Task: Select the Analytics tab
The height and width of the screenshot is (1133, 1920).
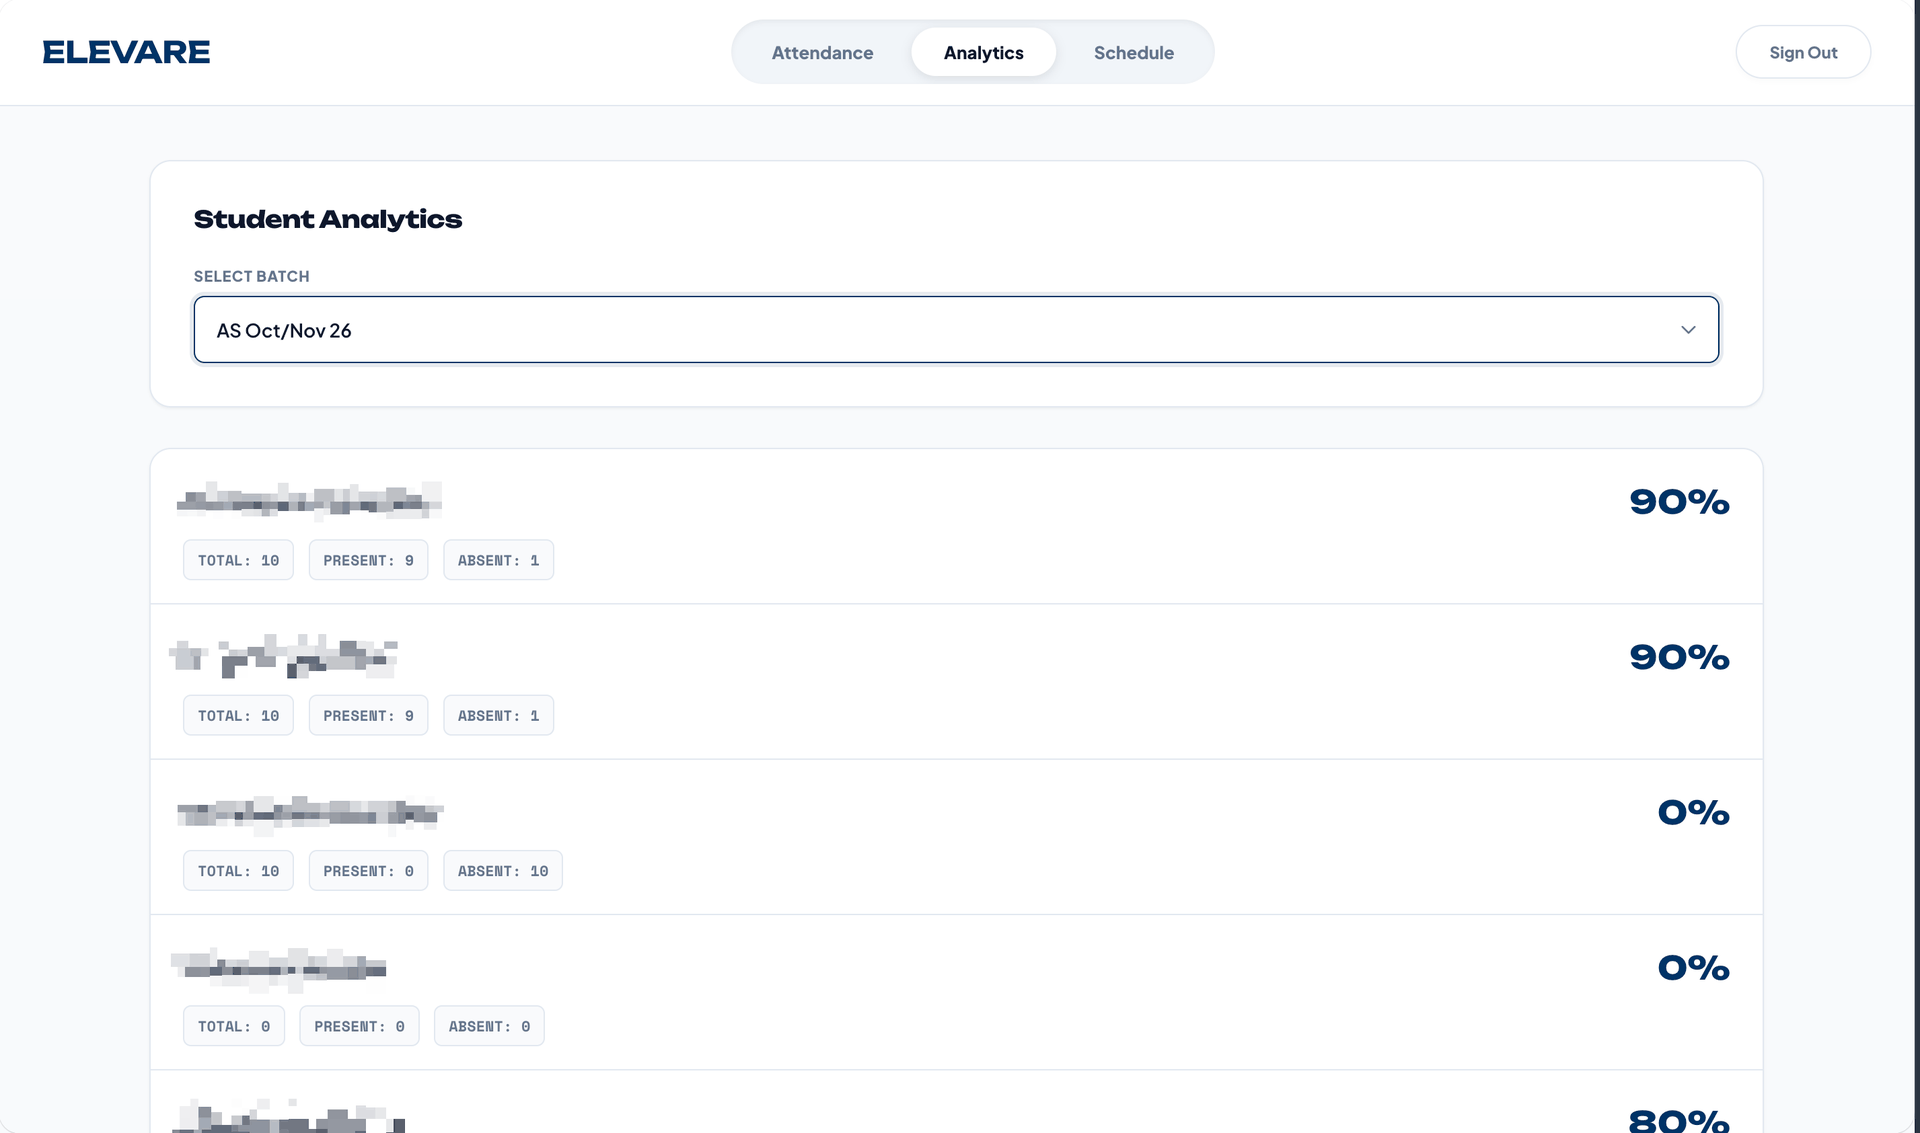Action: [x=983, y=52]
